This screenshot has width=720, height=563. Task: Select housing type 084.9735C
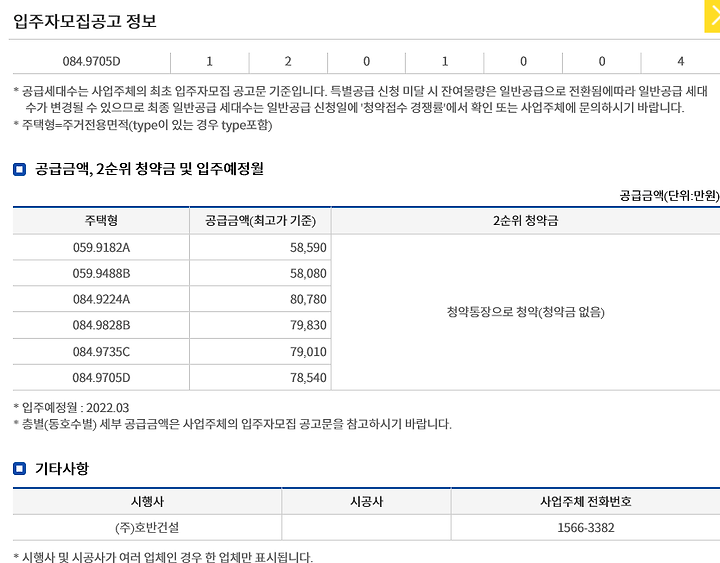[101, 352]
